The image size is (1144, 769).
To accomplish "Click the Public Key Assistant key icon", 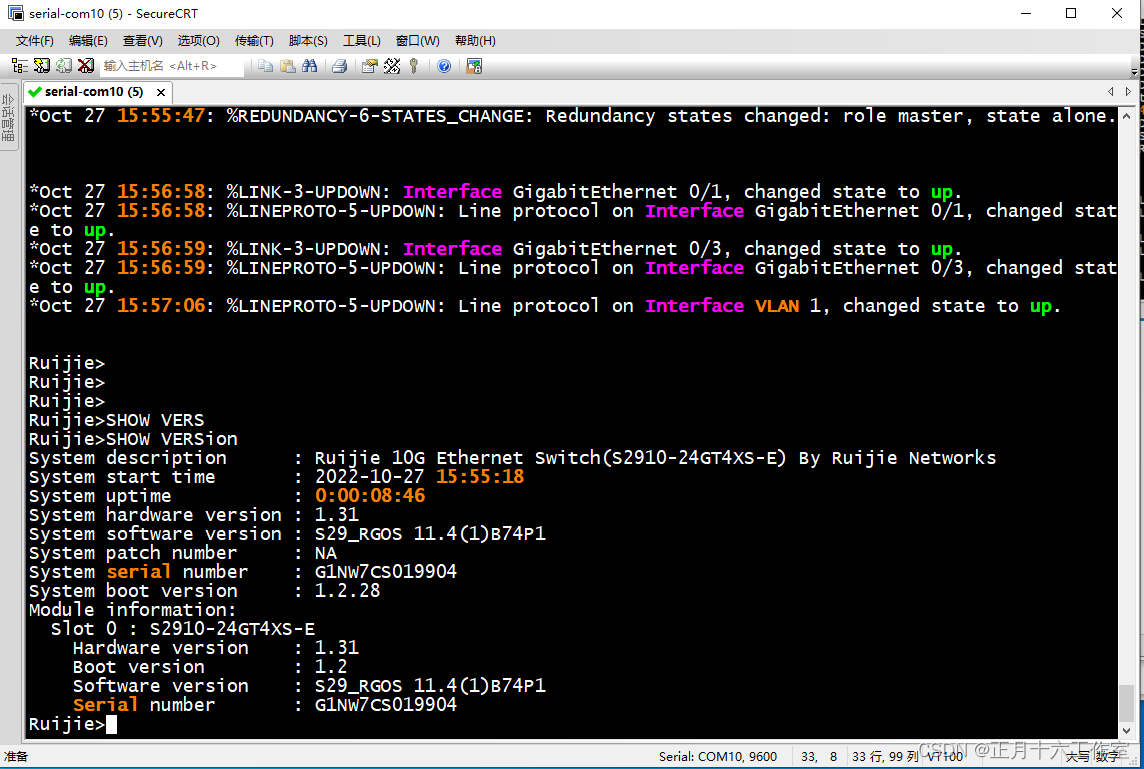I will (414, 66).
